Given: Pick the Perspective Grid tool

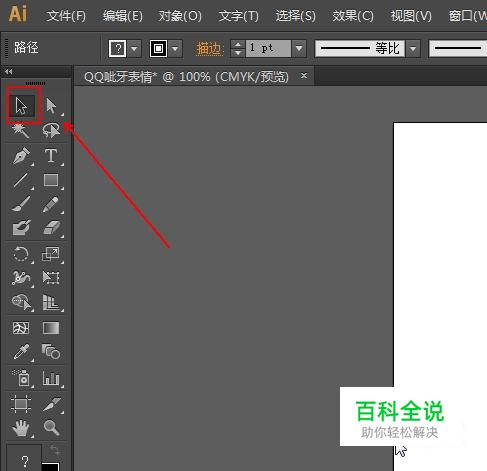Looking at the screenshot, I should pyautogui.click(x=51, y=302).
